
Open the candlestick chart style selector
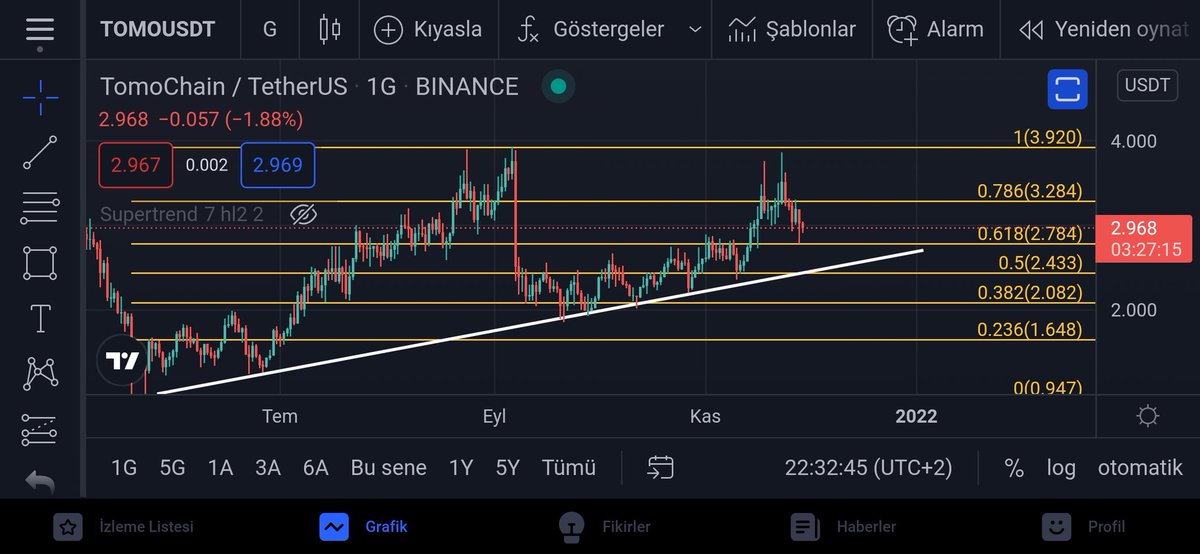tap(329, 29)
